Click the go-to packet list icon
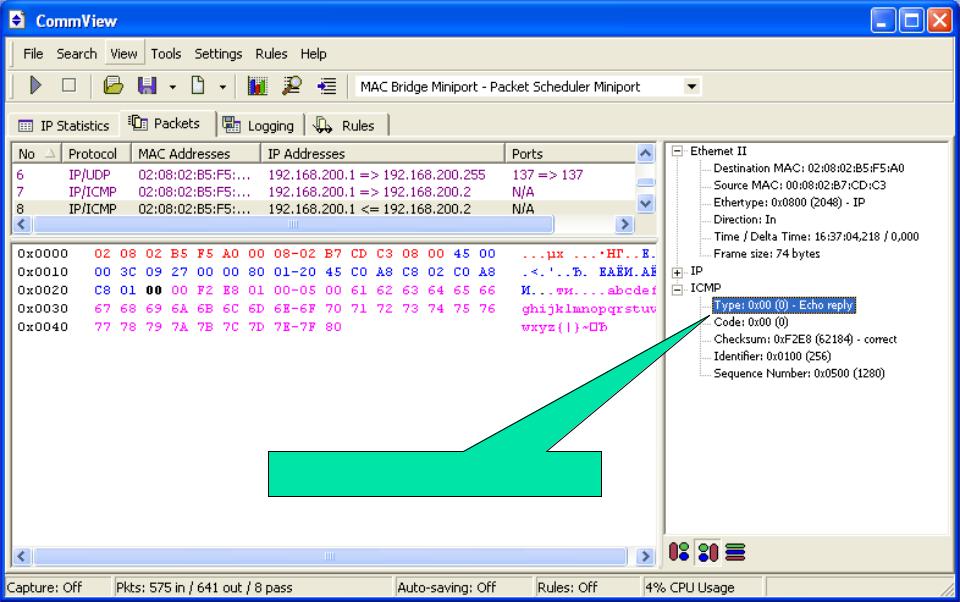 click(327, 86)
